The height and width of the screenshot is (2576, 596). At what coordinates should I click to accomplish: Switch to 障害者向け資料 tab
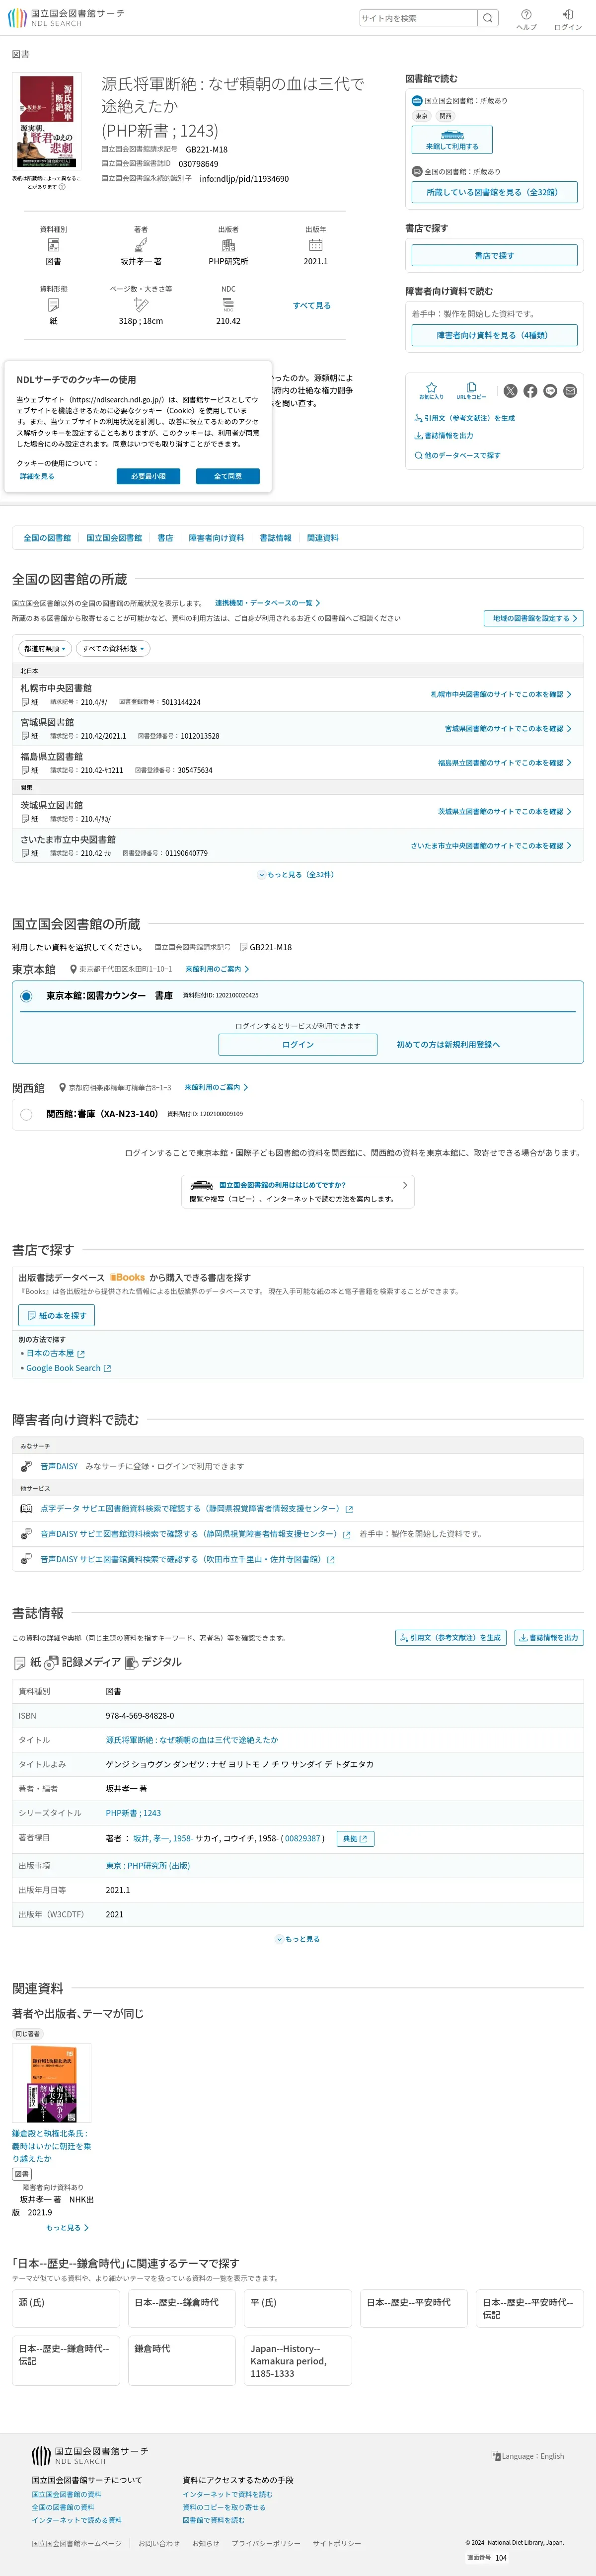(216, 538)
